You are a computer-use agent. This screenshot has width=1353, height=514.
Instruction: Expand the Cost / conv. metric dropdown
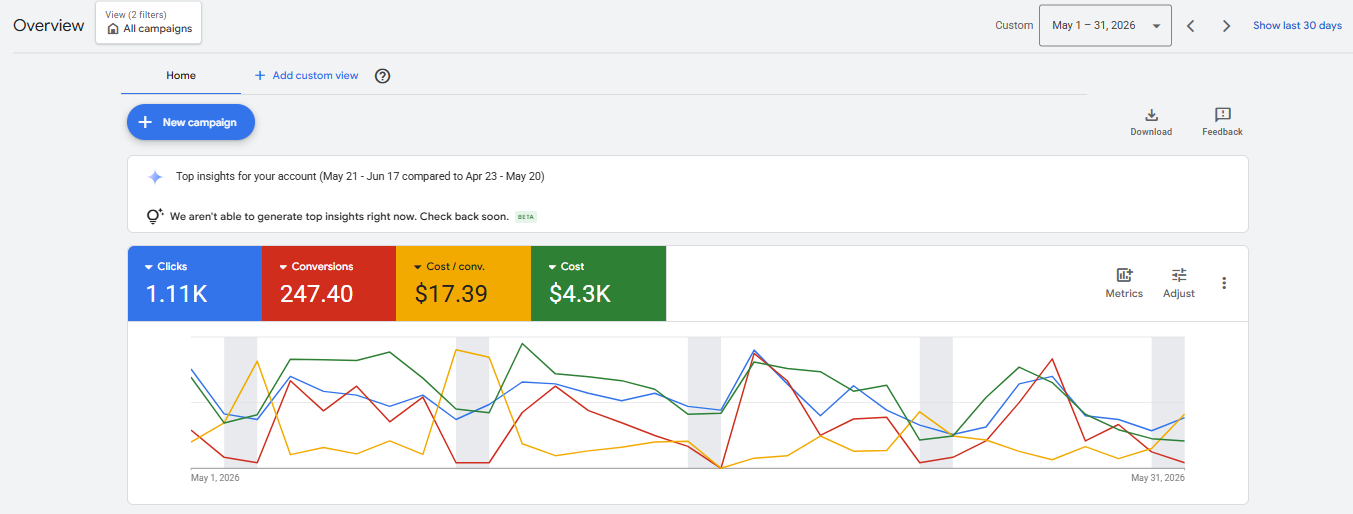click(x=418, y=267)
